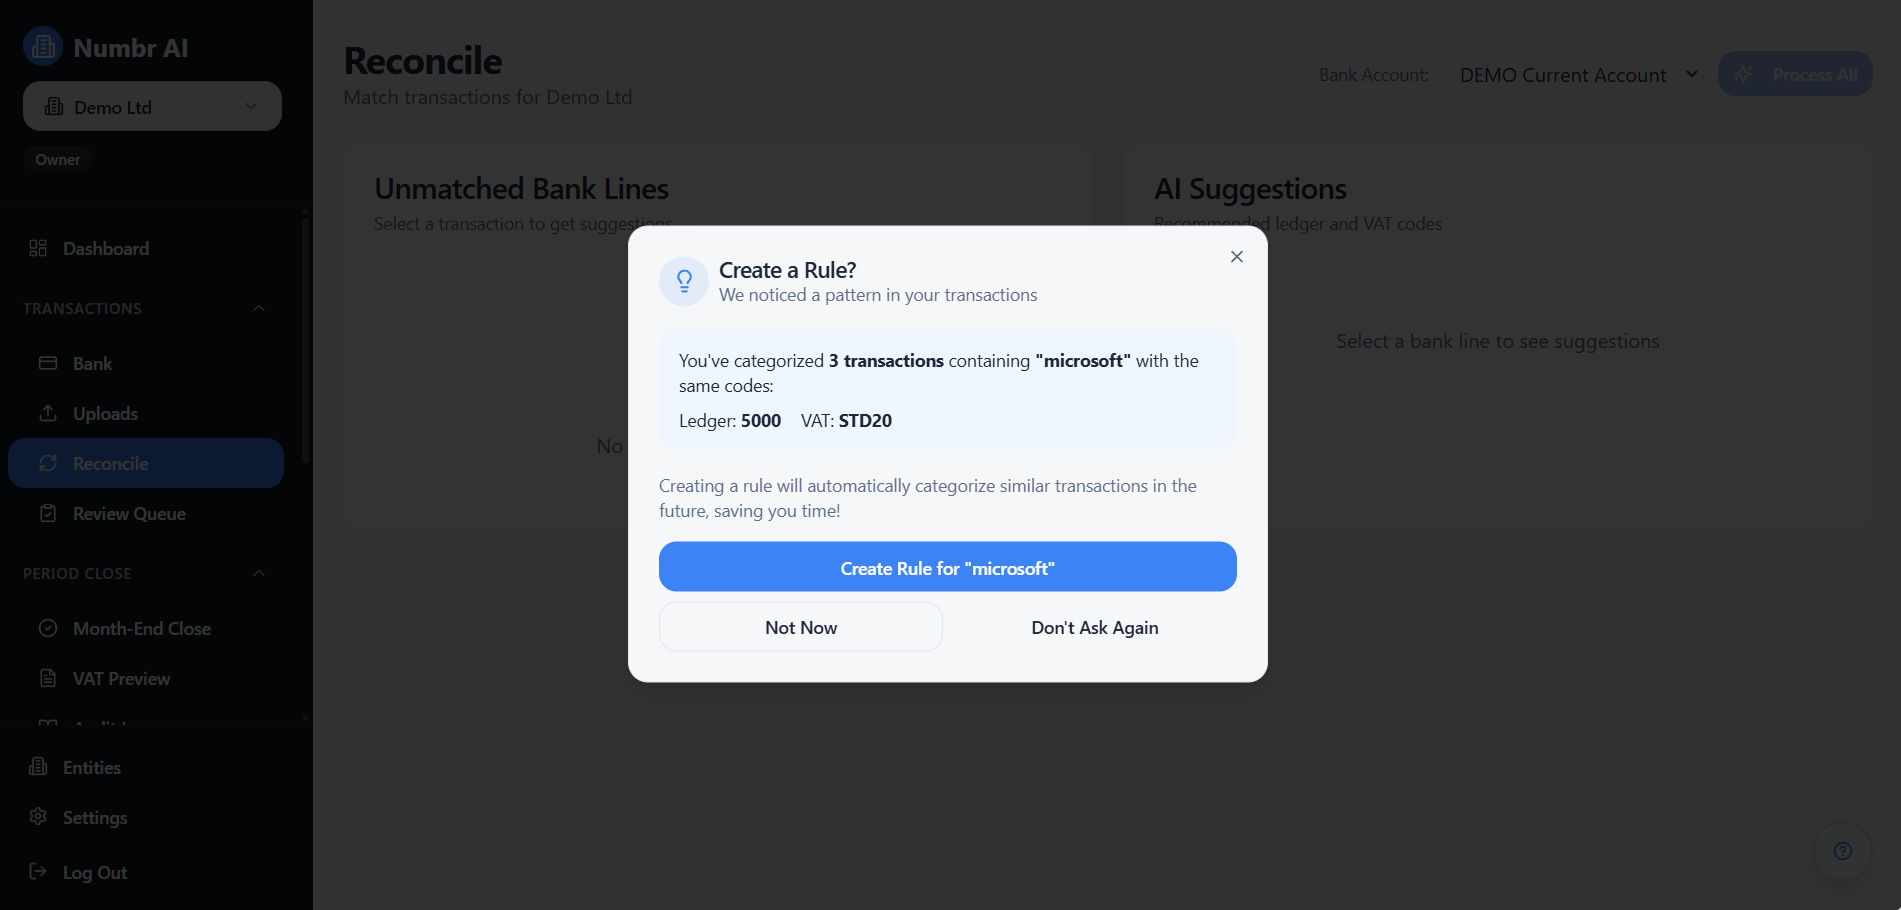The height and width of the screenshot is (910, 1901).
Task: Click Create Rule for "microsoft"
Action: (x=947, y=567)
